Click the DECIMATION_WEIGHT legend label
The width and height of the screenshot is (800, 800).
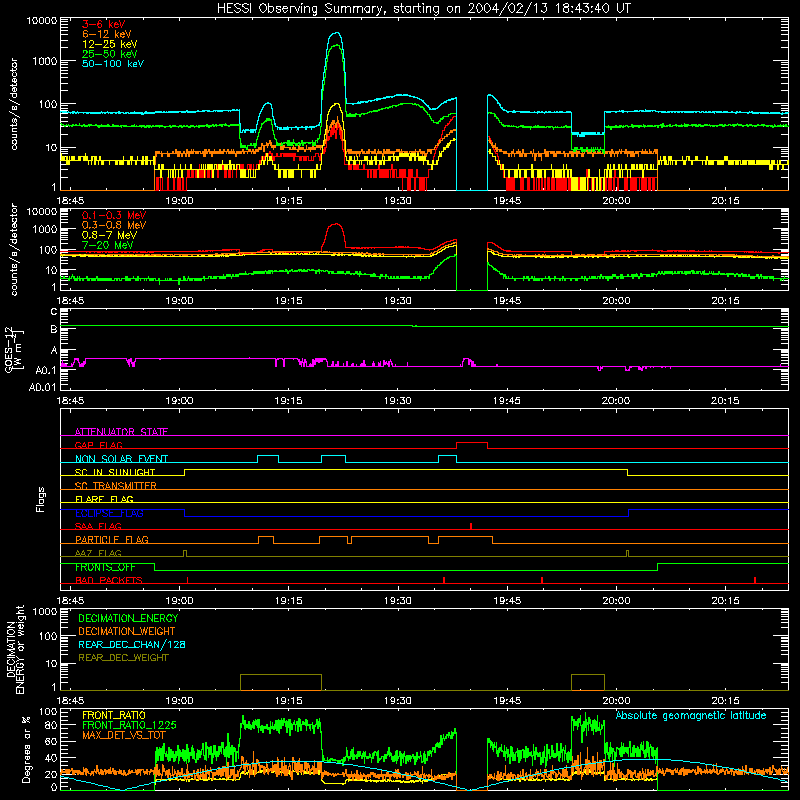127,631
